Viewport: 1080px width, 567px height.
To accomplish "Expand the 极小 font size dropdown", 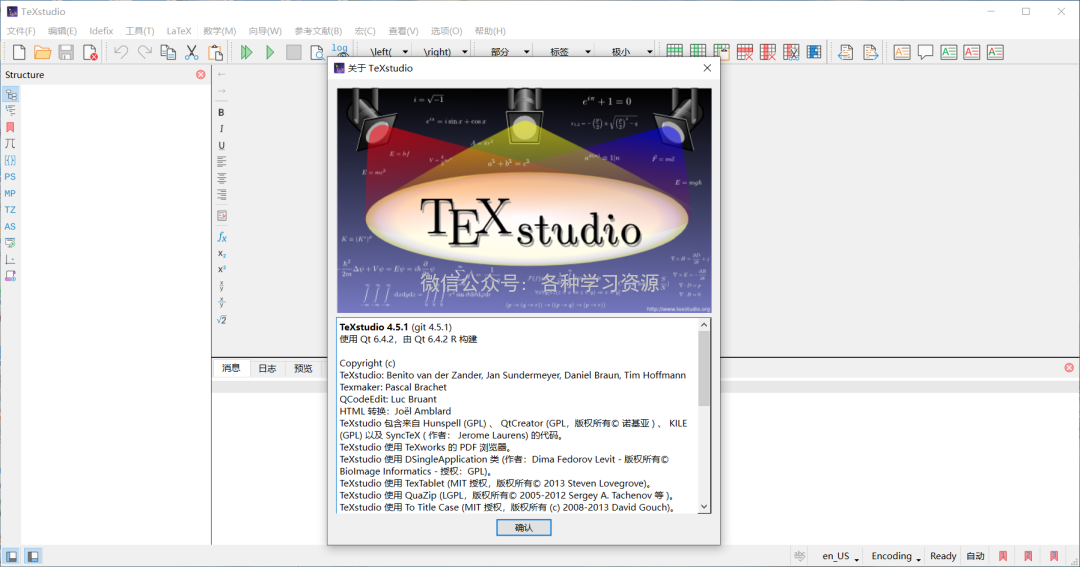I will 649,52.
